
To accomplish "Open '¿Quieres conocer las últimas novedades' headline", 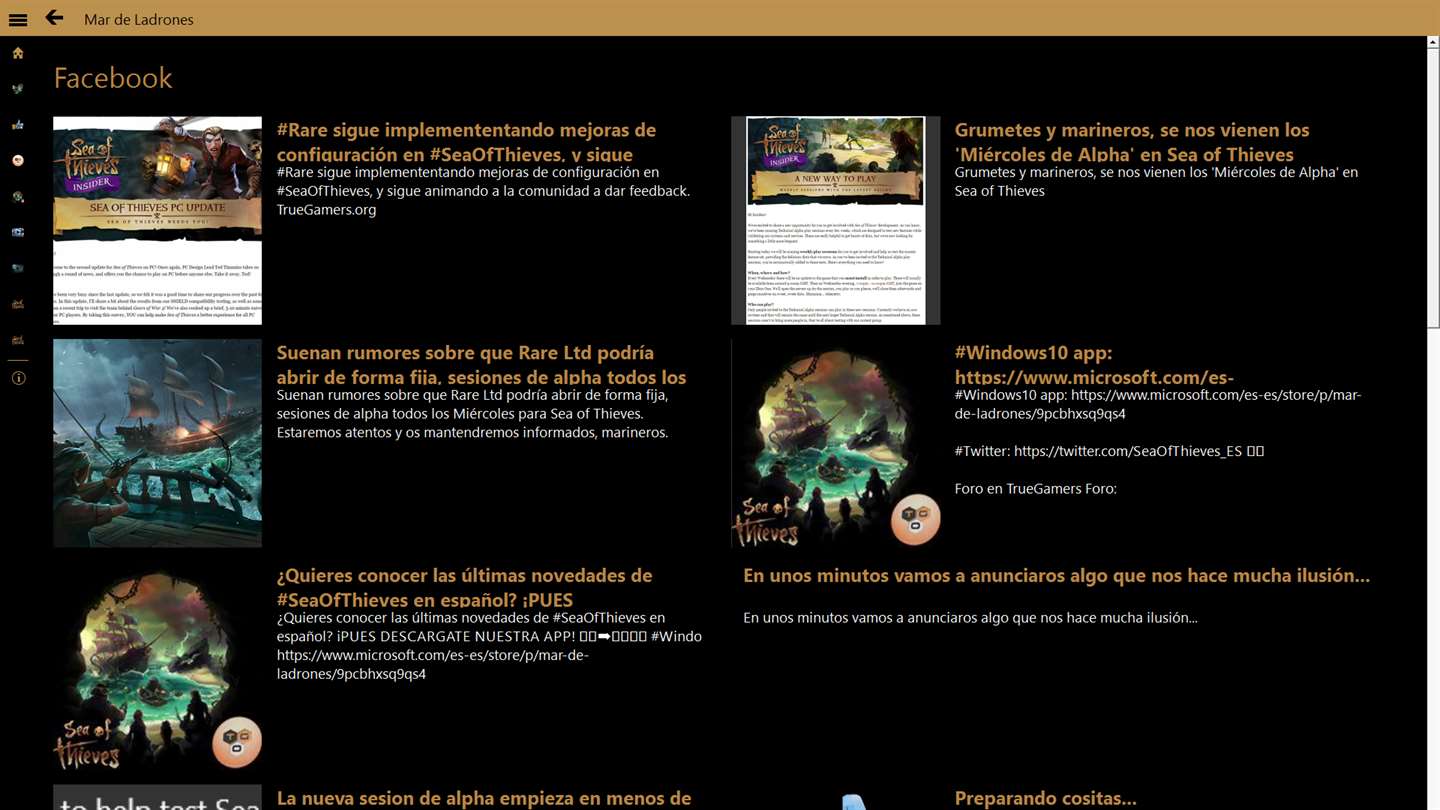I will click(x=464, y=588).
